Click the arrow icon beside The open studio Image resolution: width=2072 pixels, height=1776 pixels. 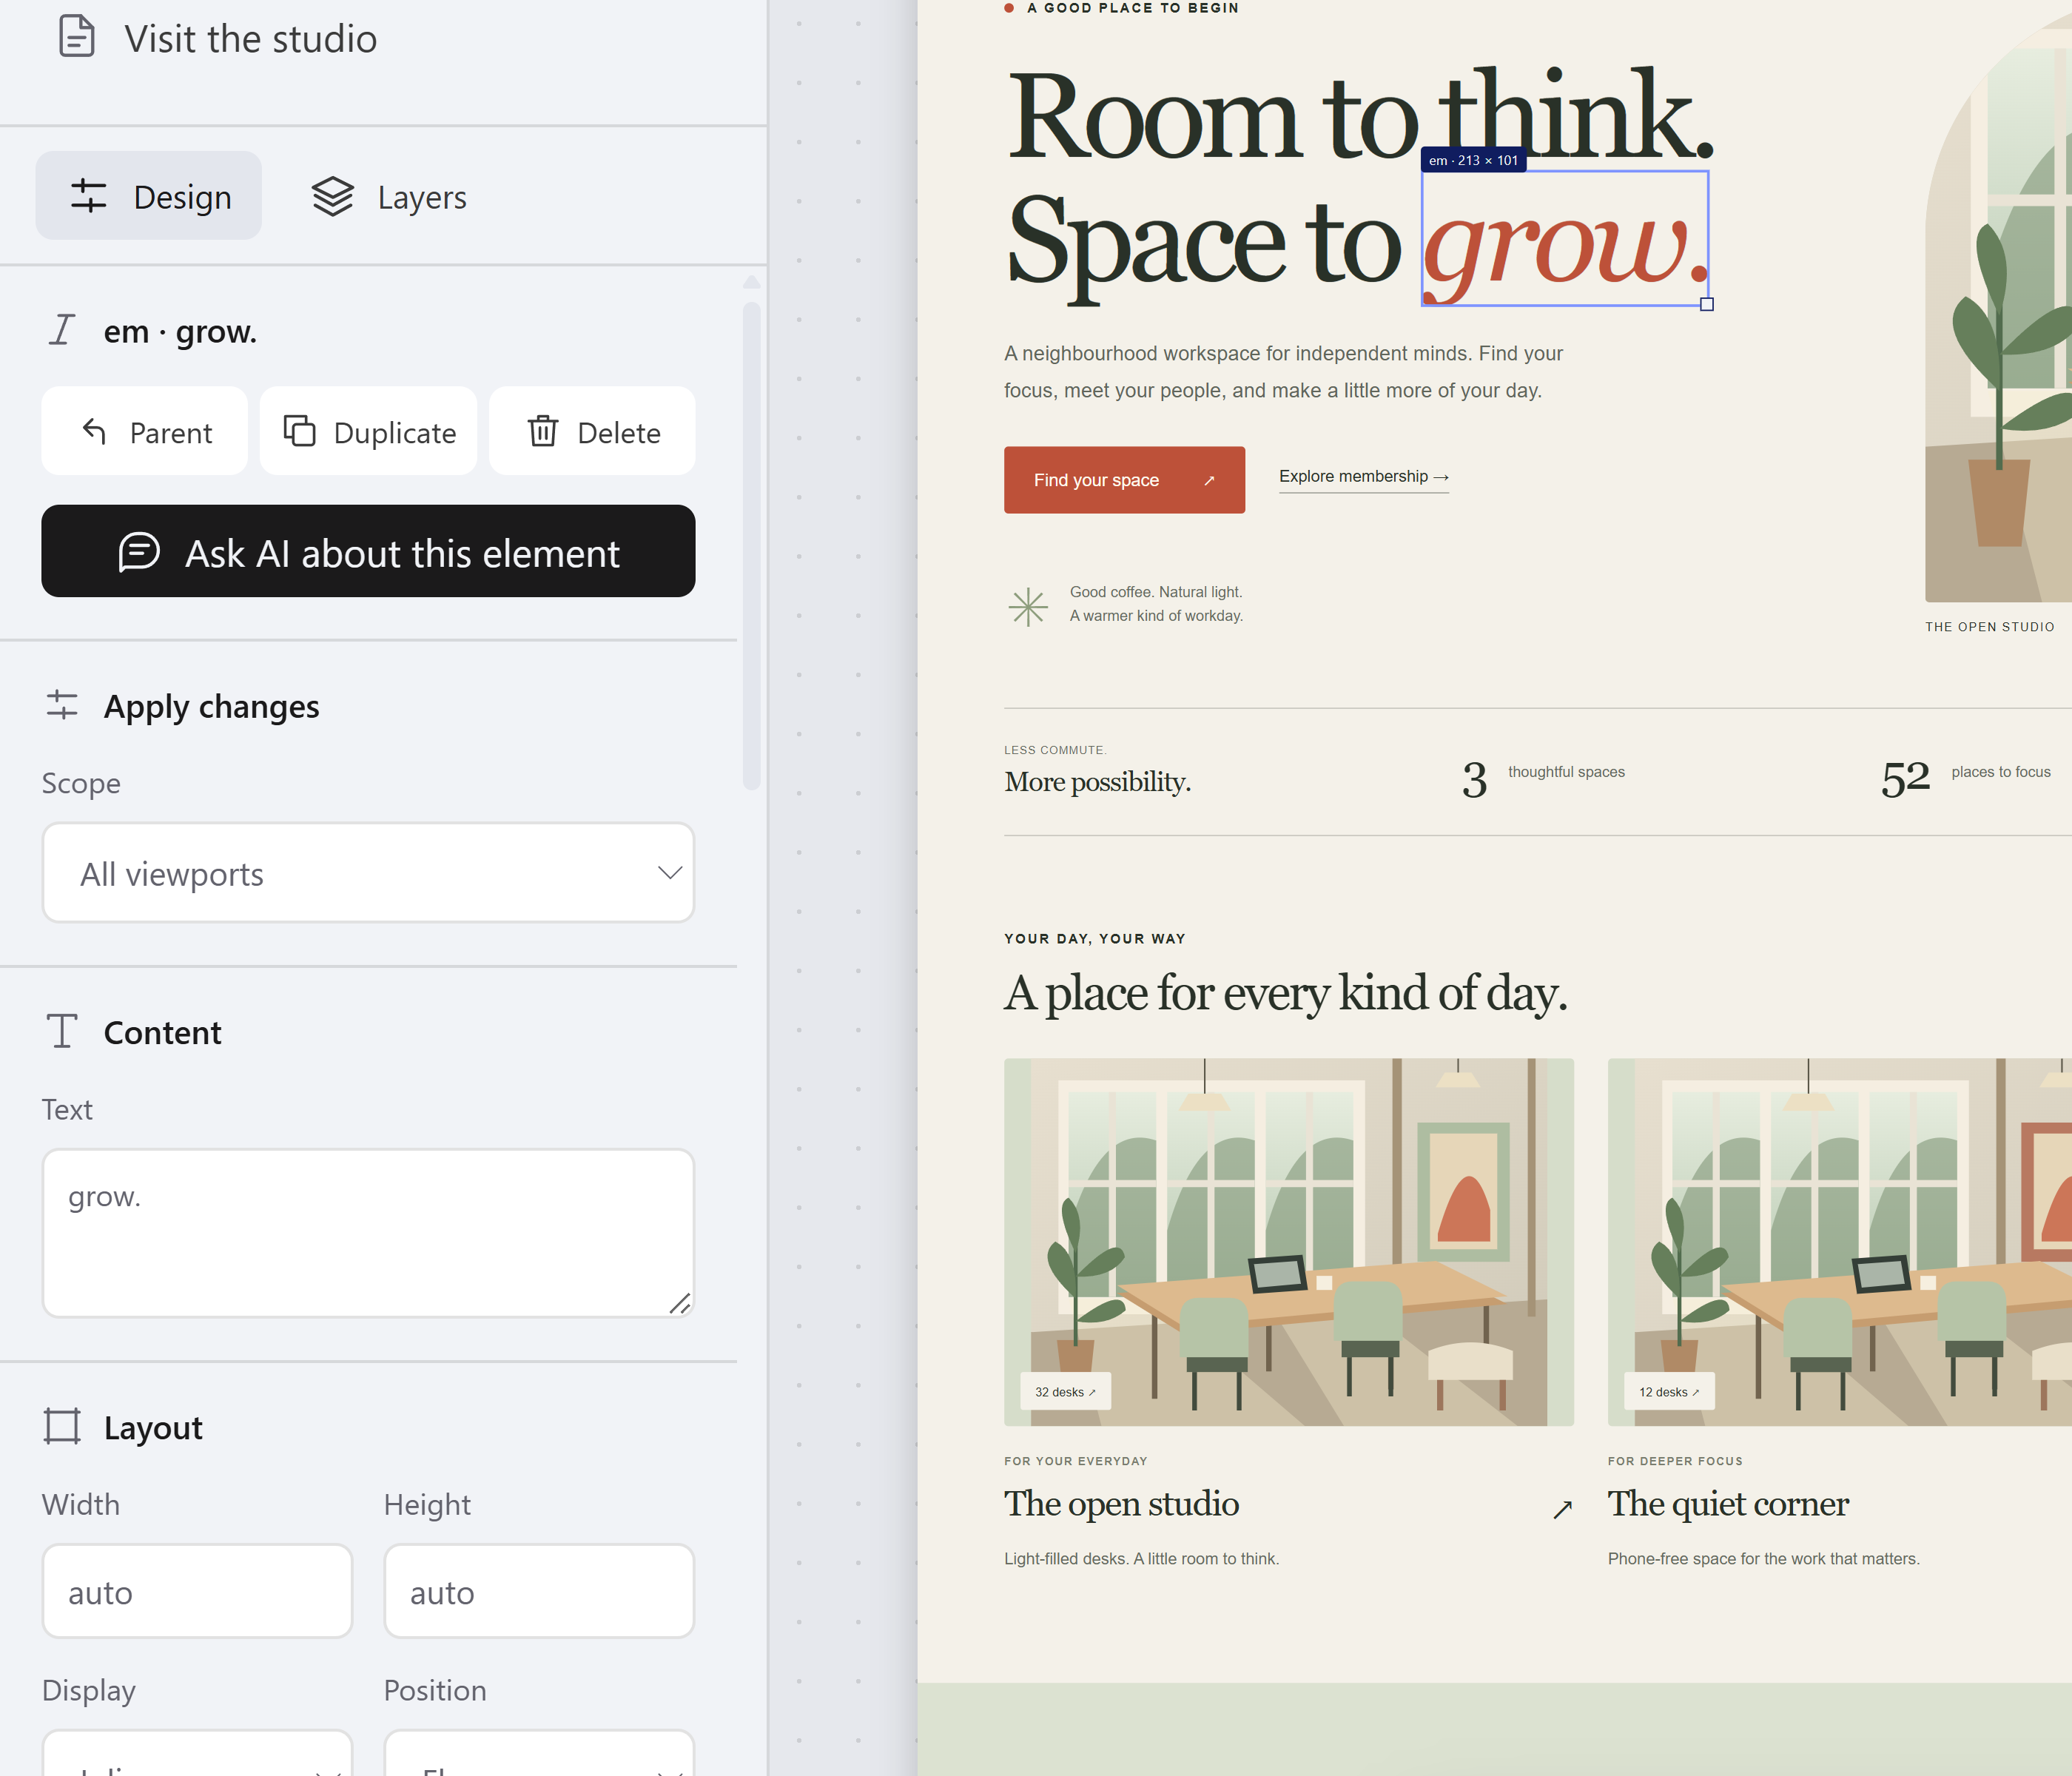click(x=1563, y=1509)
